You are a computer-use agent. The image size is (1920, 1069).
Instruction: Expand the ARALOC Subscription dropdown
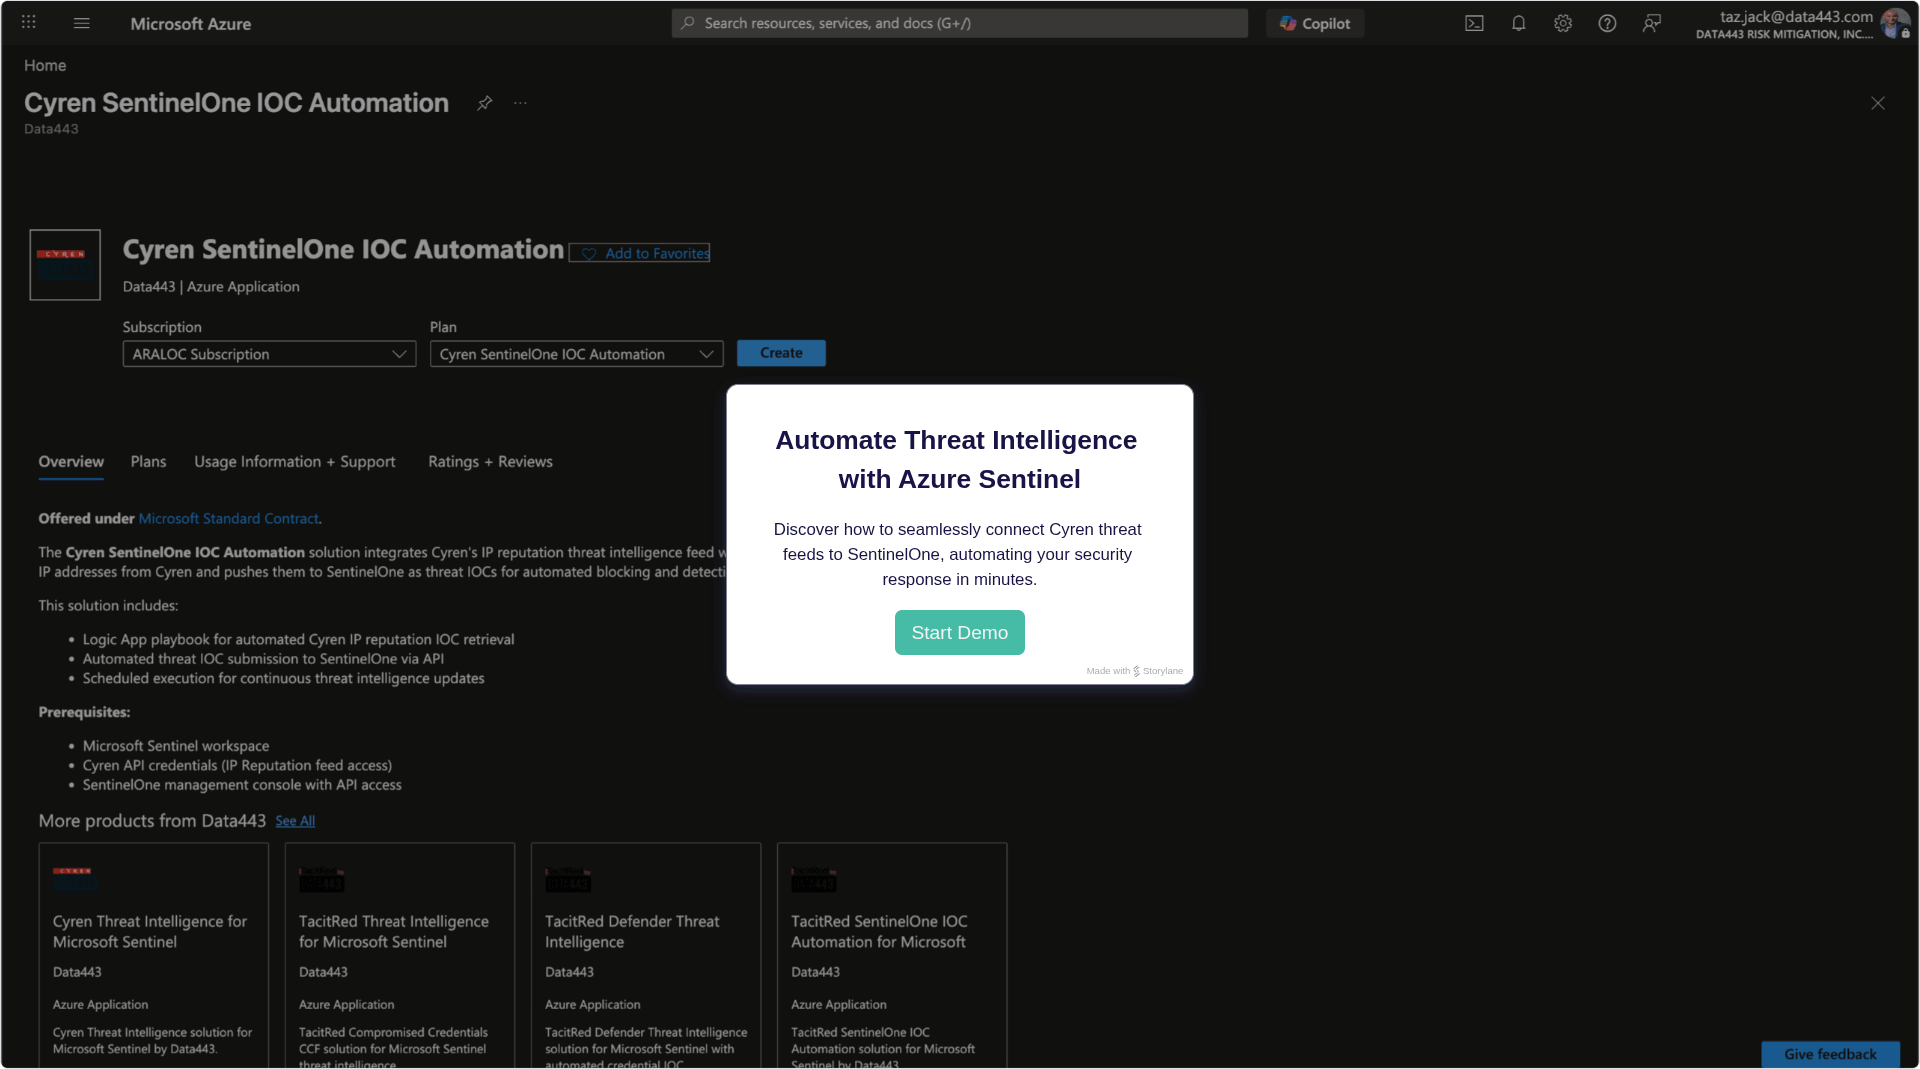269,354
